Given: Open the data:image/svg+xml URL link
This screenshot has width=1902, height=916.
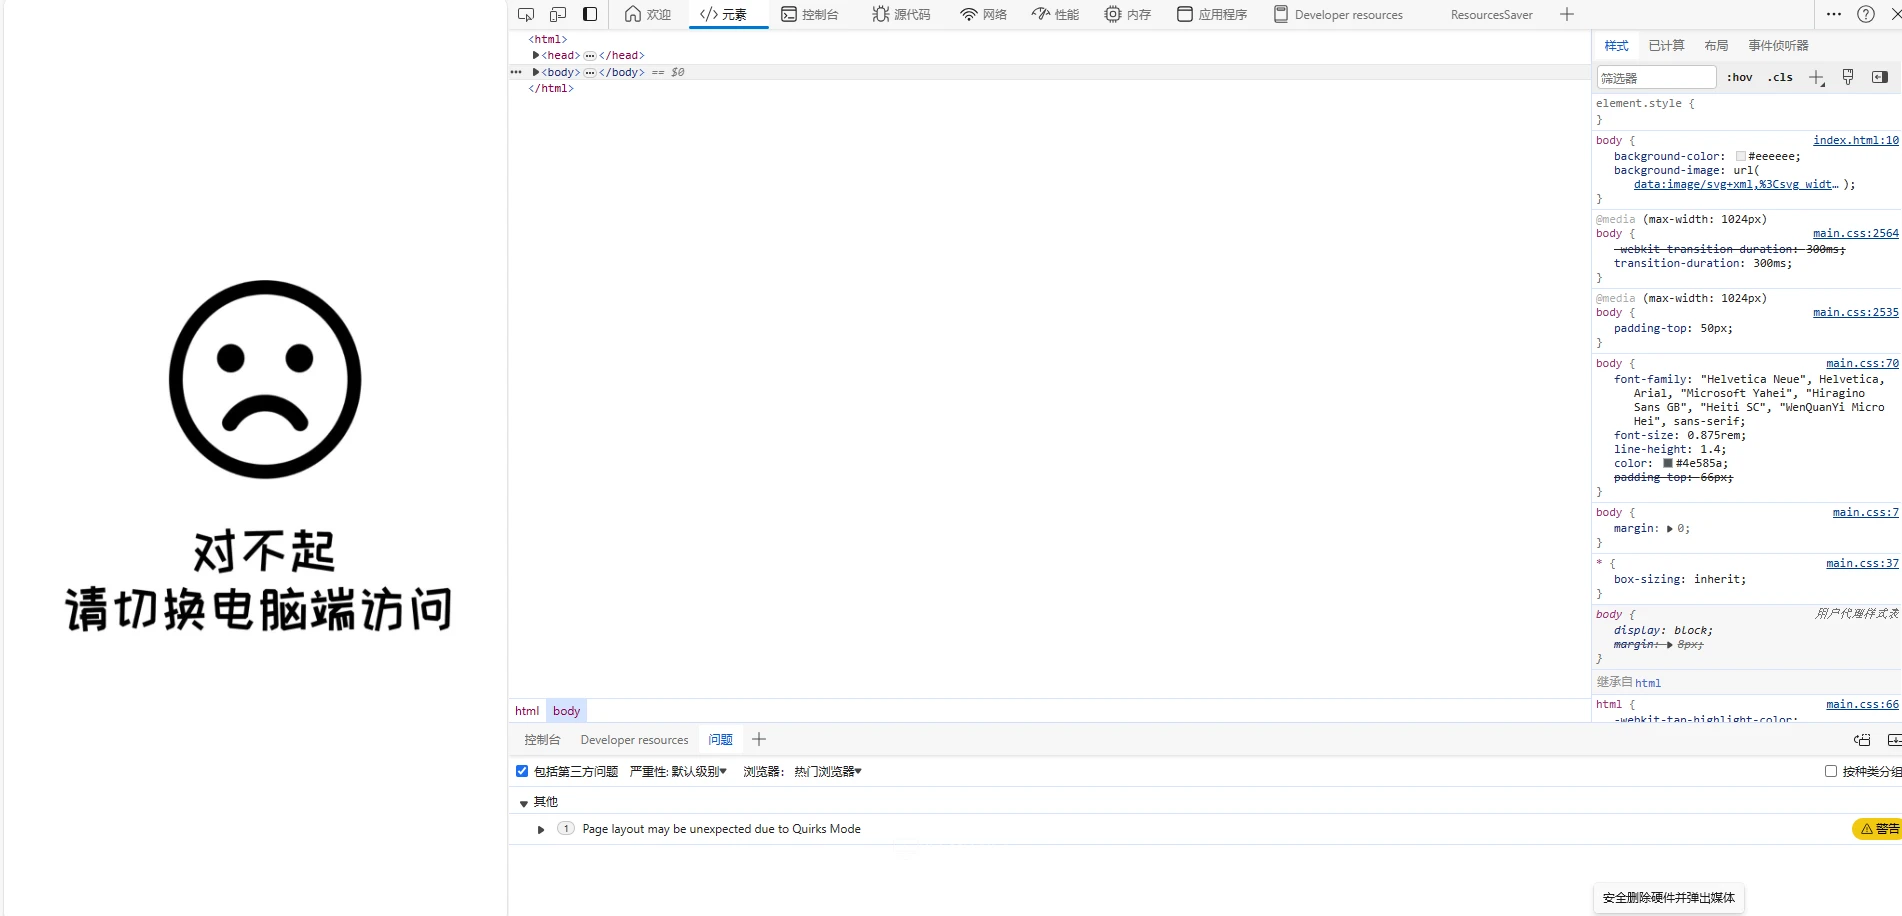Looking at the screenshot, I should [1736, 184].
